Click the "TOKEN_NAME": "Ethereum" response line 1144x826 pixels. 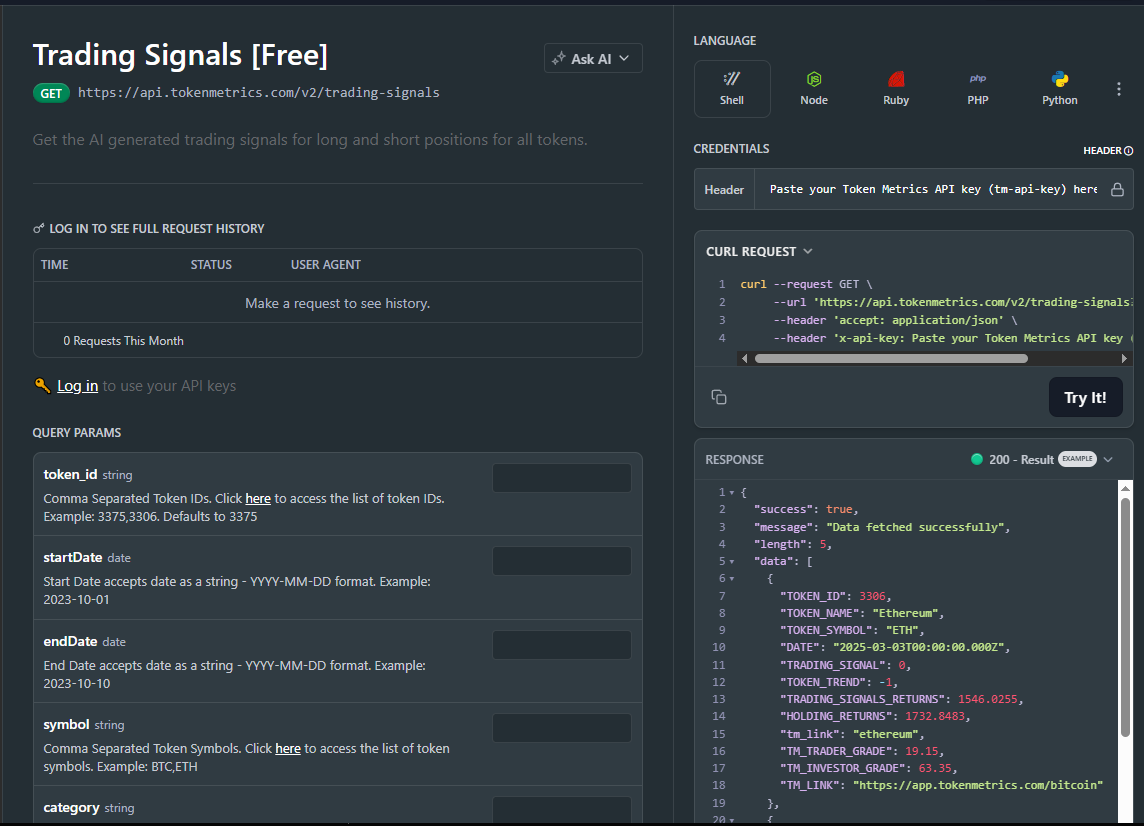862,613
